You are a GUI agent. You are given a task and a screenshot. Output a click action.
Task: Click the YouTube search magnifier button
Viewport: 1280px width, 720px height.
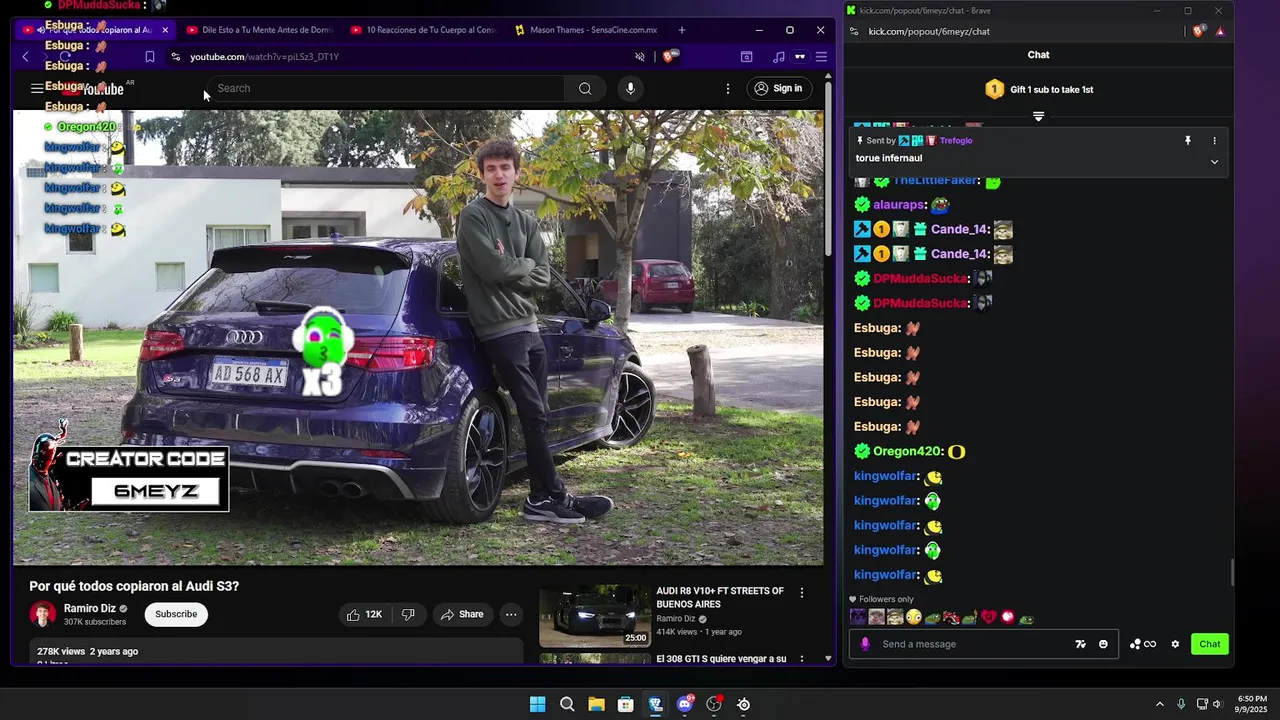tap(585, 88)
